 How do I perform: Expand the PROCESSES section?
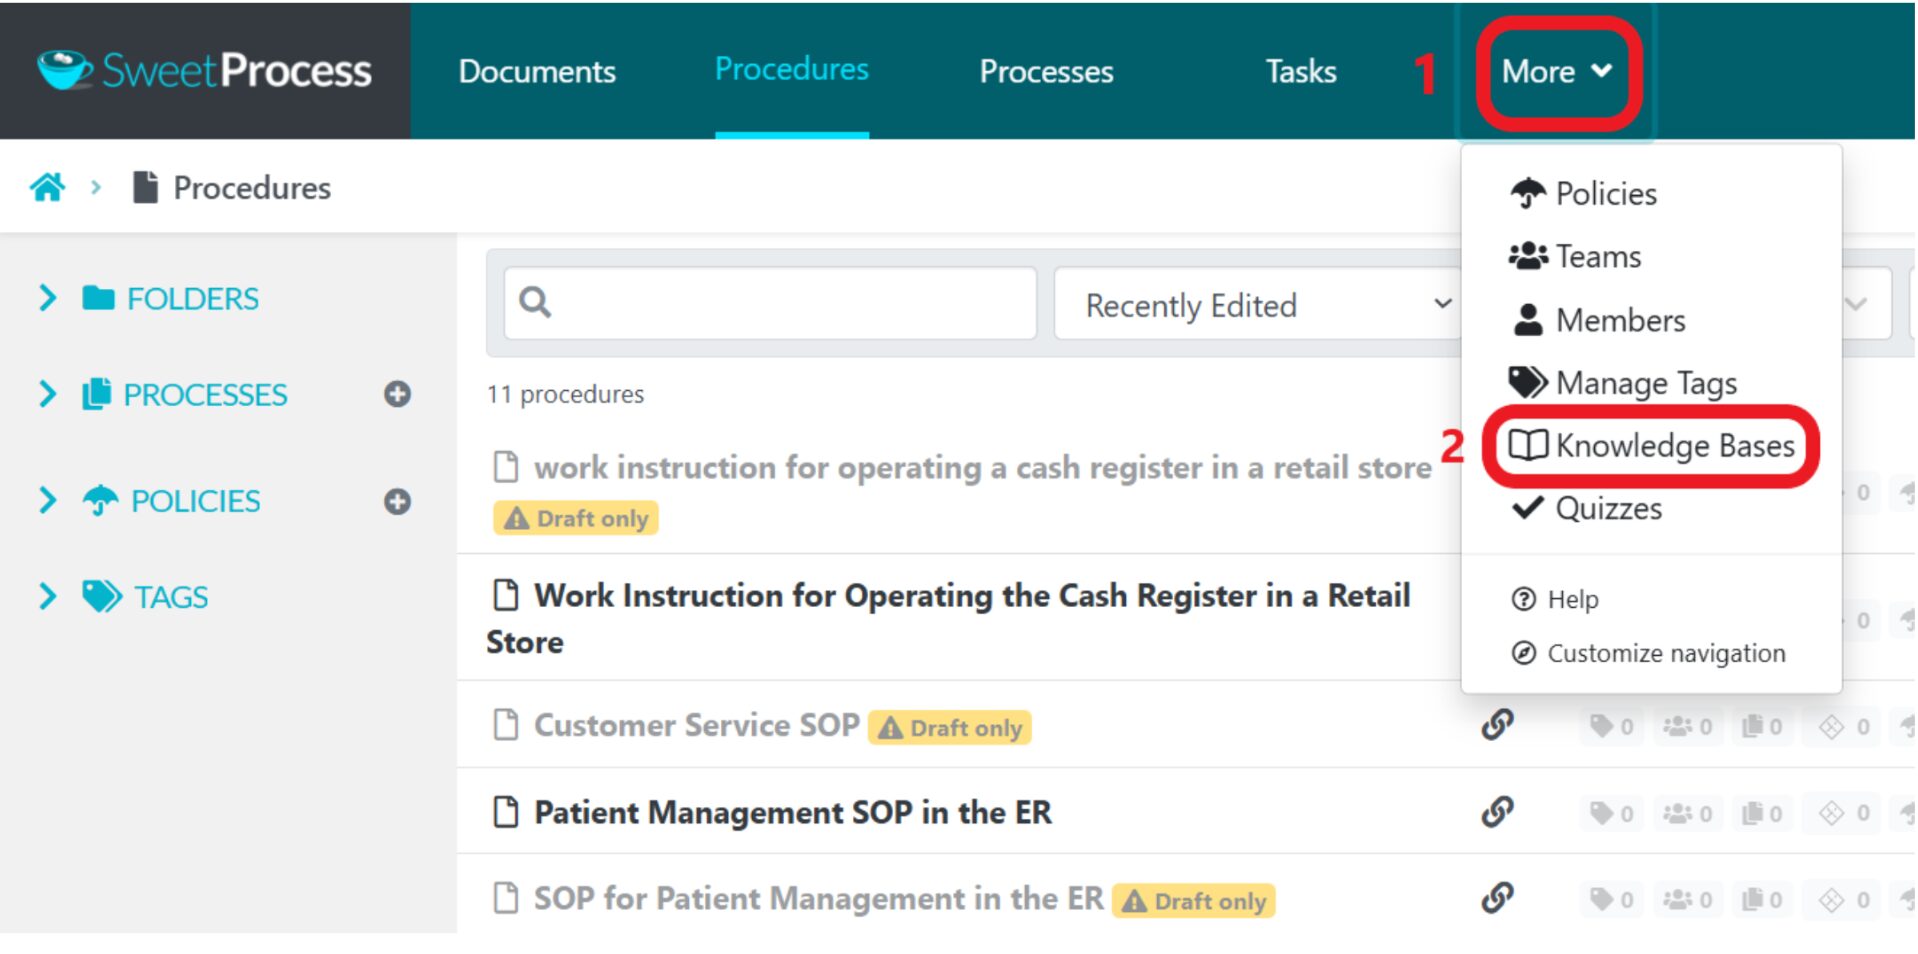click(x=46, y=394)
